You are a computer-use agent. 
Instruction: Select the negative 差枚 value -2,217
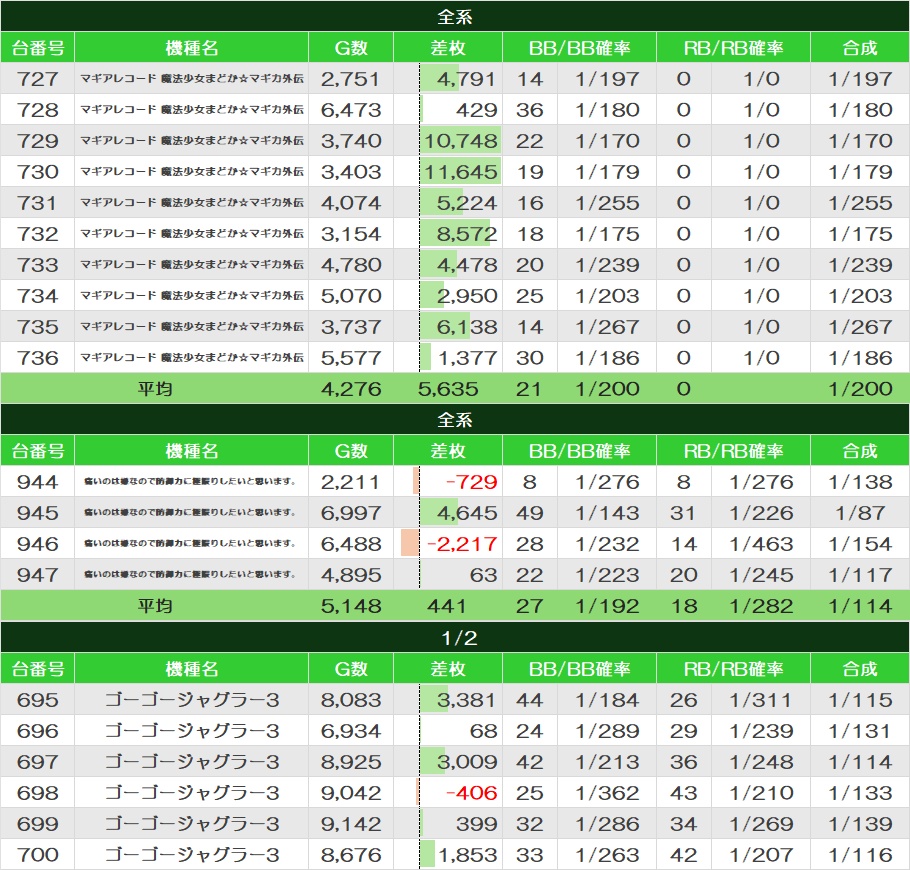click(x=462, y=544)
